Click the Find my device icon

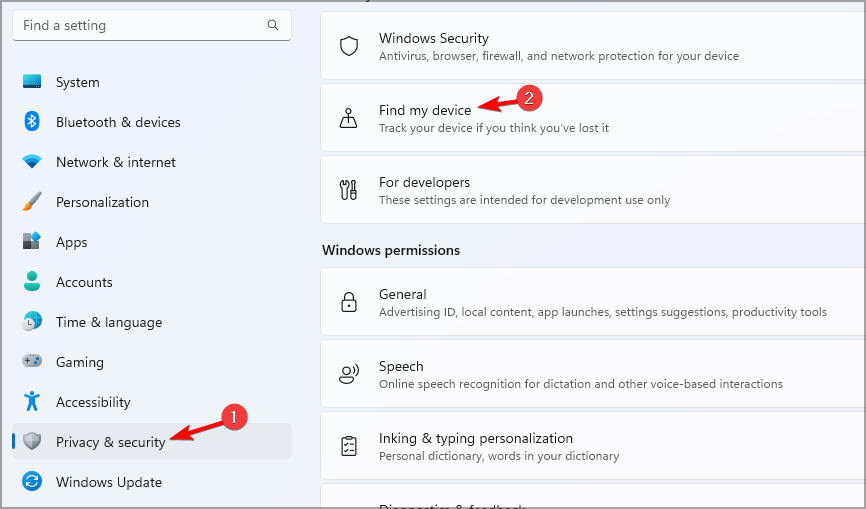[348, 118]
